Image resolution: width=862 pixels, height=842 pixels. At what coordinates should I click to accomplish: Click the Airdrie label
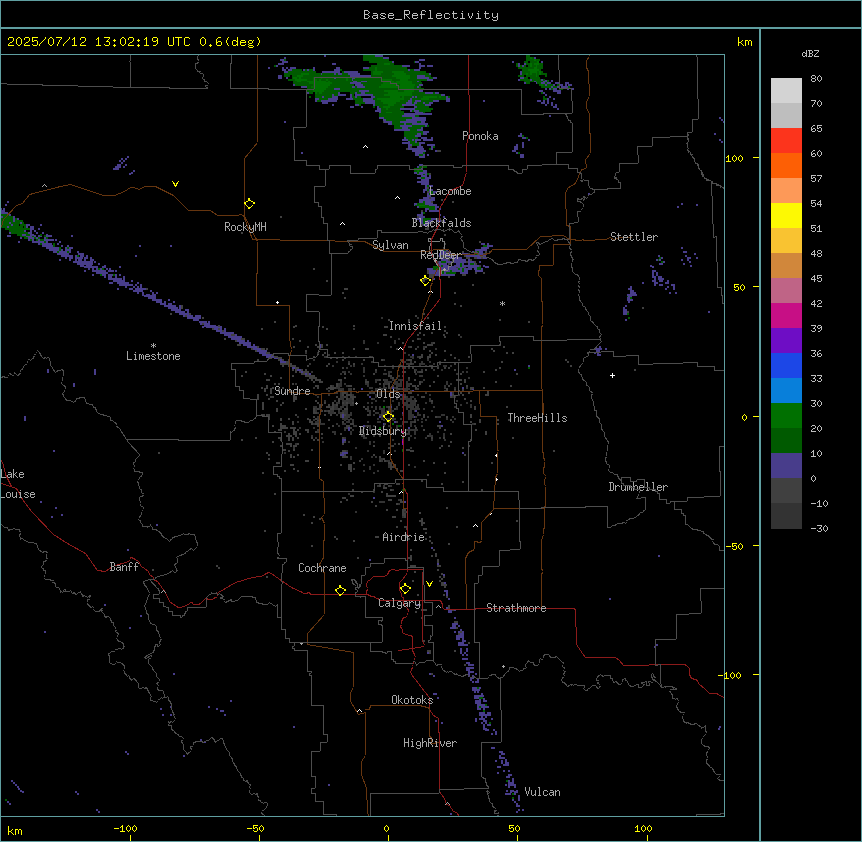tap(404, 537)
